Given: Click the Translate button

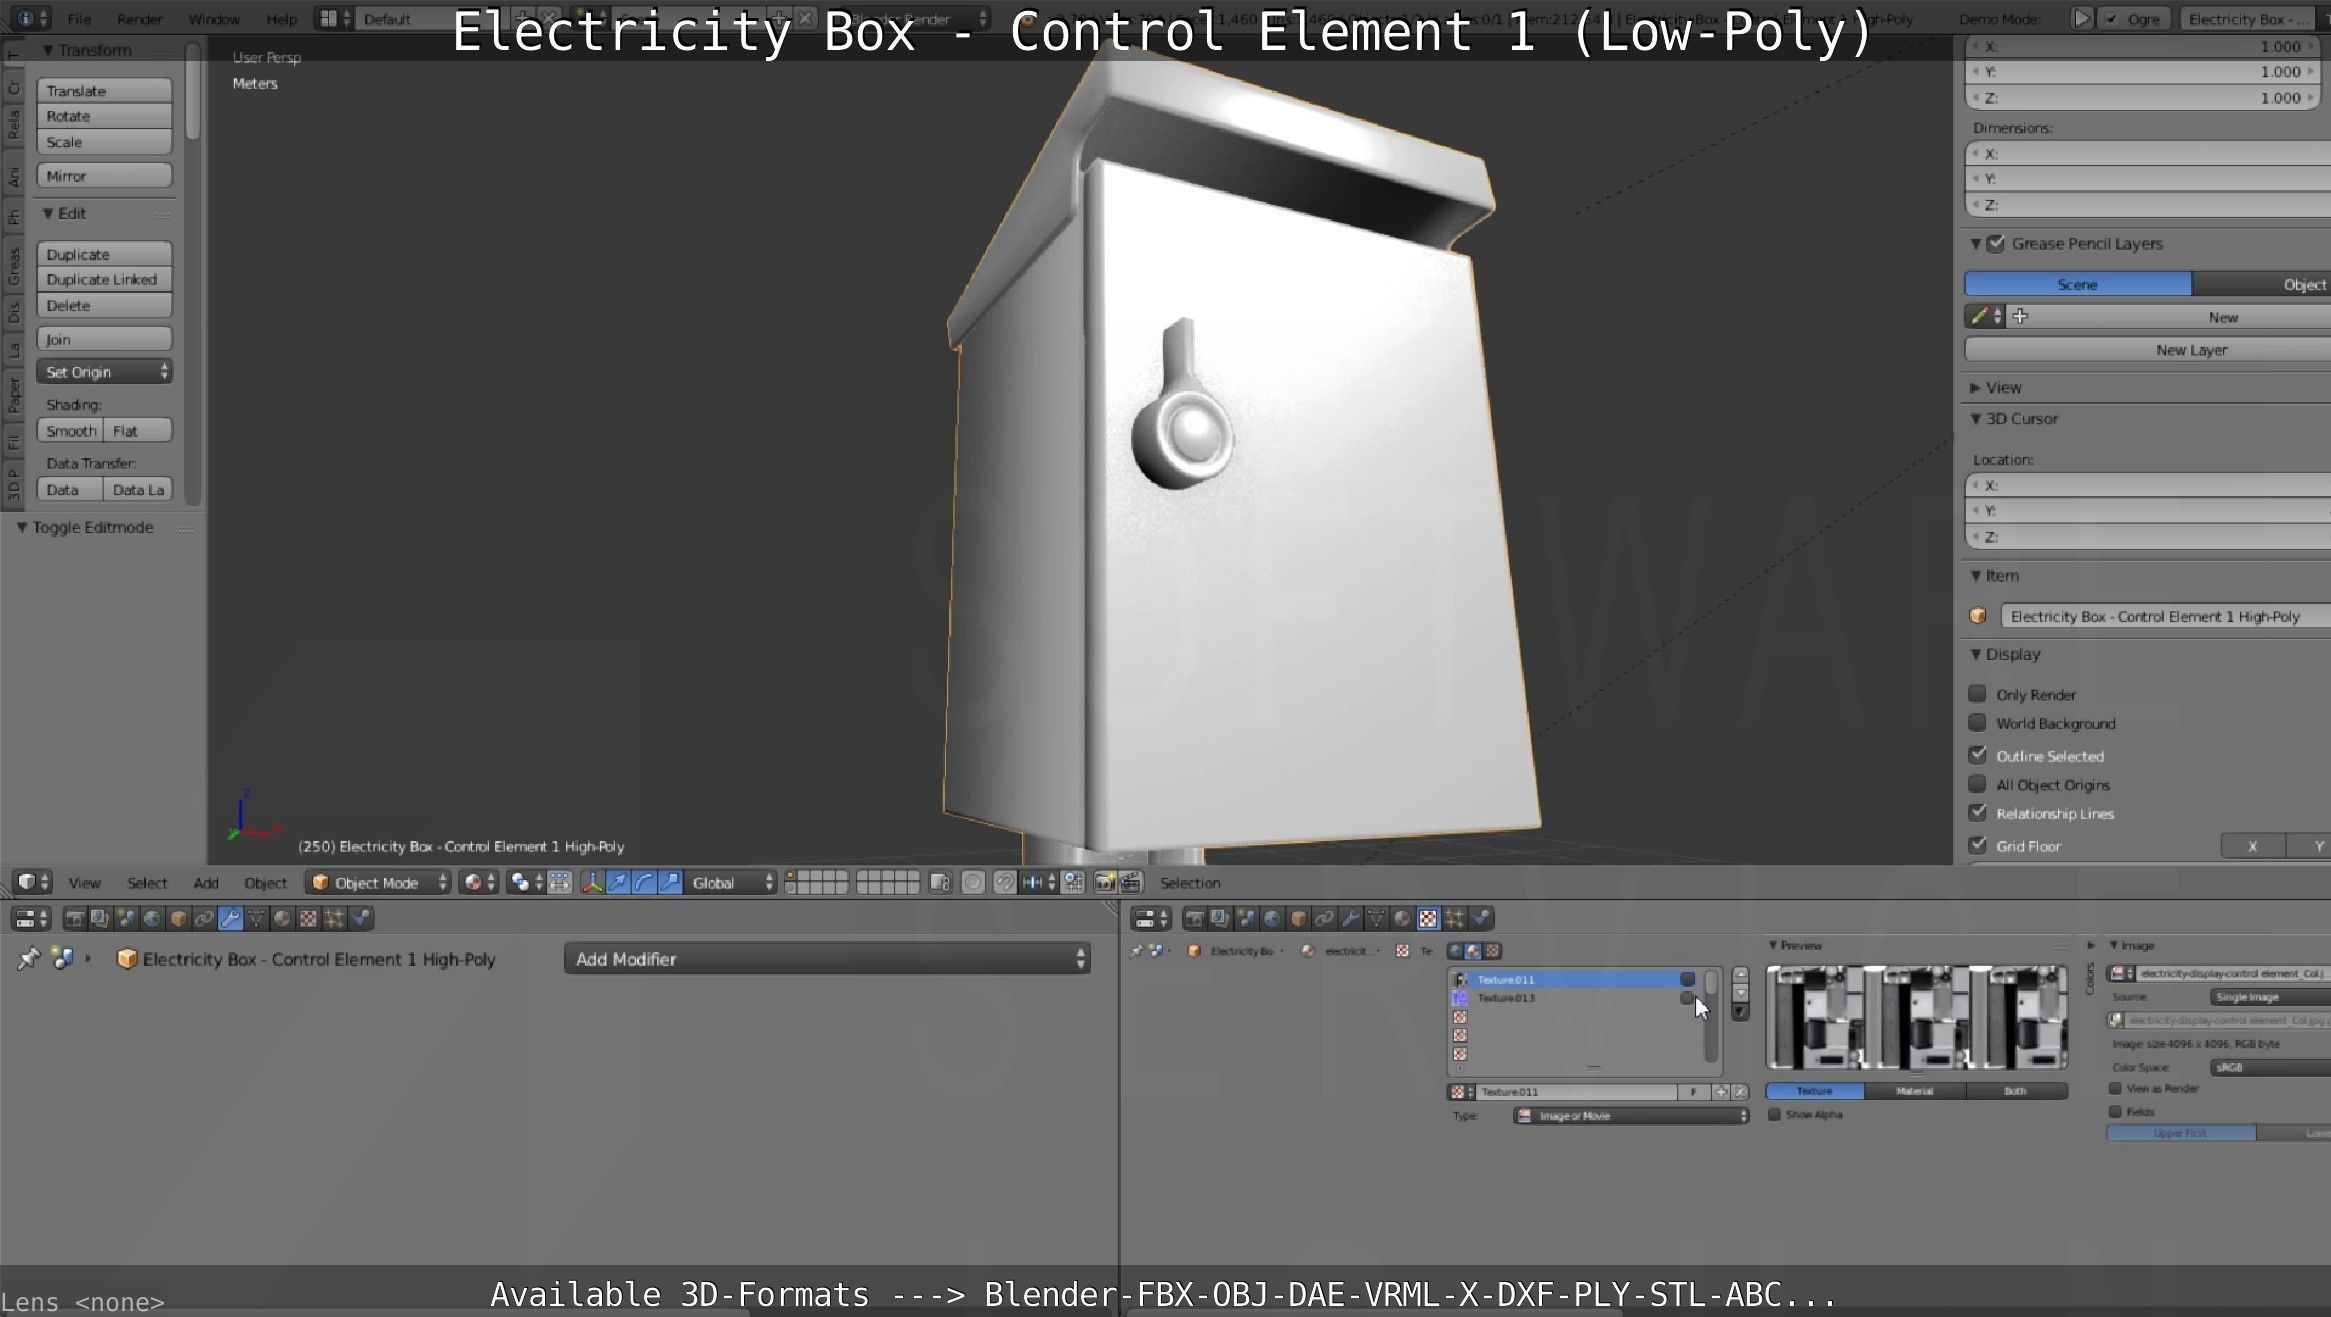Looking at the screenshot, I should [x=105, y=90].
